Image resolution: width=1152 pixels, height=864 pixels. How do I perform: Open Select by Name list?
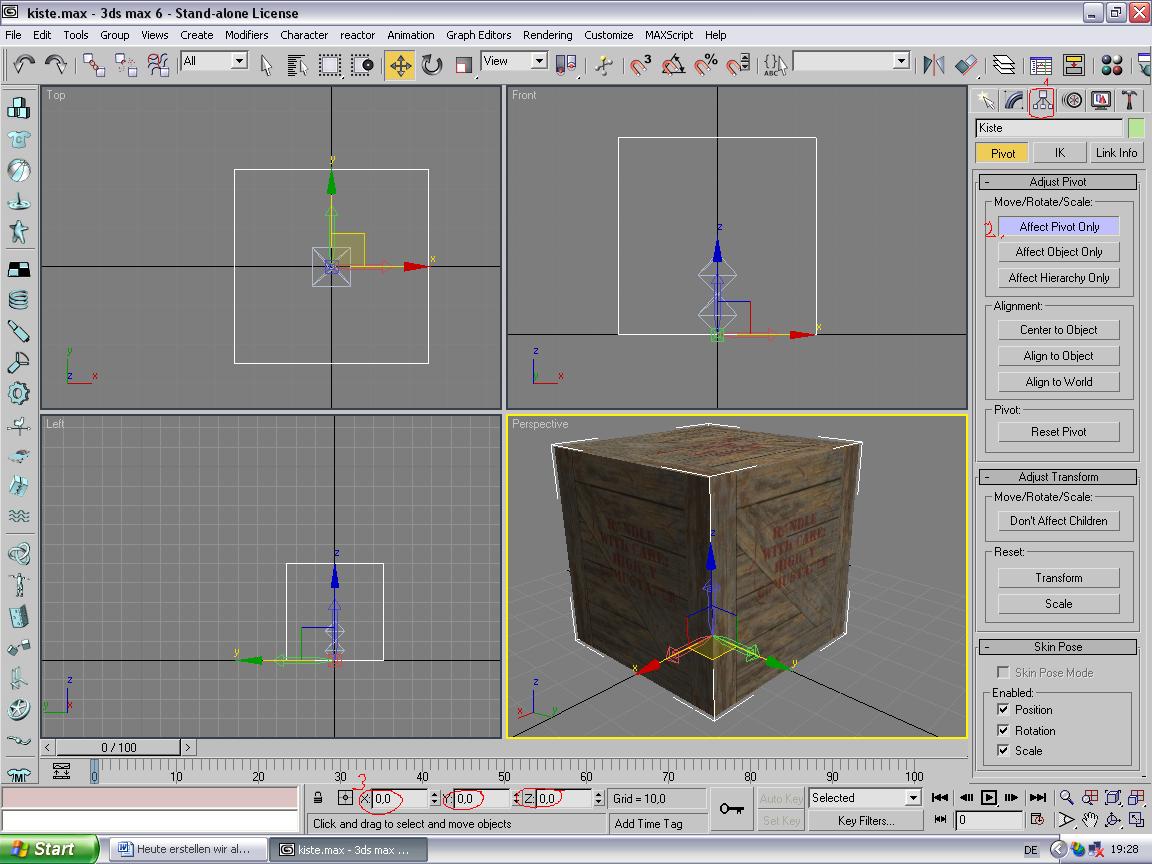point(297,65)
